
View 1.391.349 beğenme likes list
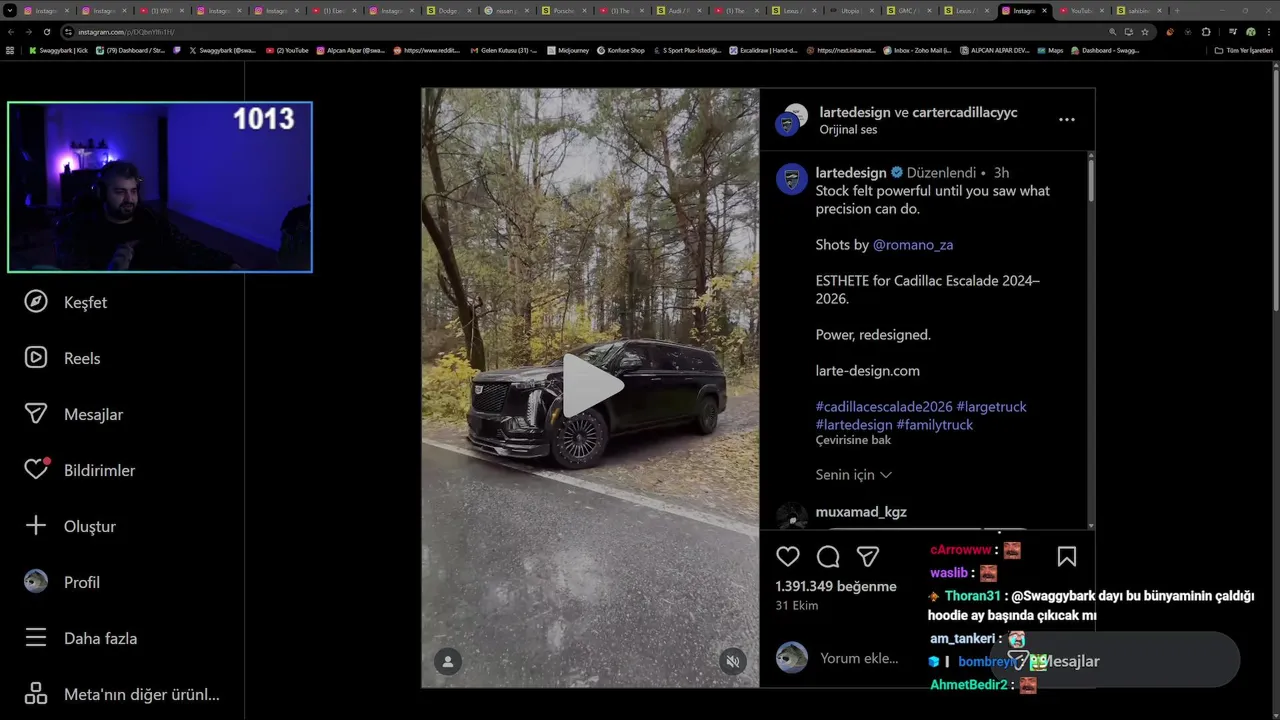tap(836, 586)
